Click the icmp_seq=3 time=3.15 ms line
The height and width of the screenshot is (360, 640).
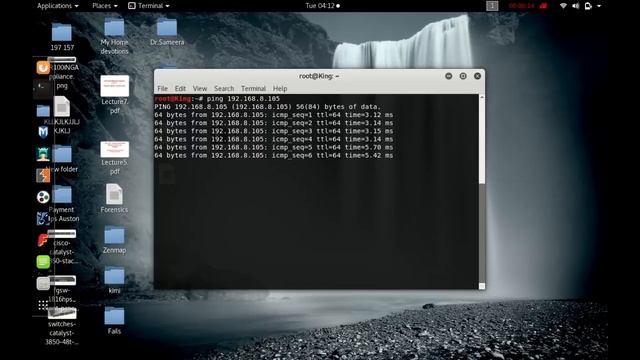273,131
